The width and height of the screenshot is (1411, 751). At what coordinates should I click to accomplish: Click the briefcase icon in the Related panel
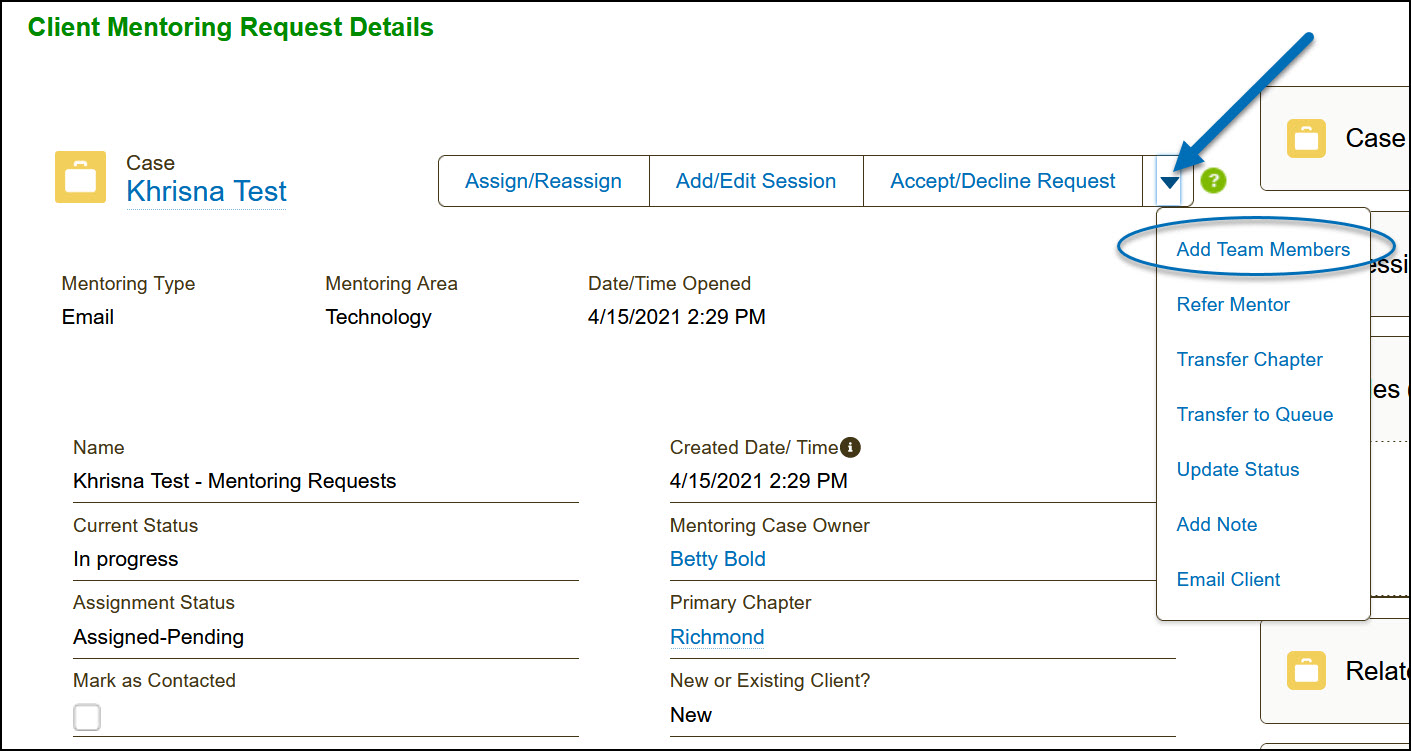pyautogui.click(x=1306, y=670)
